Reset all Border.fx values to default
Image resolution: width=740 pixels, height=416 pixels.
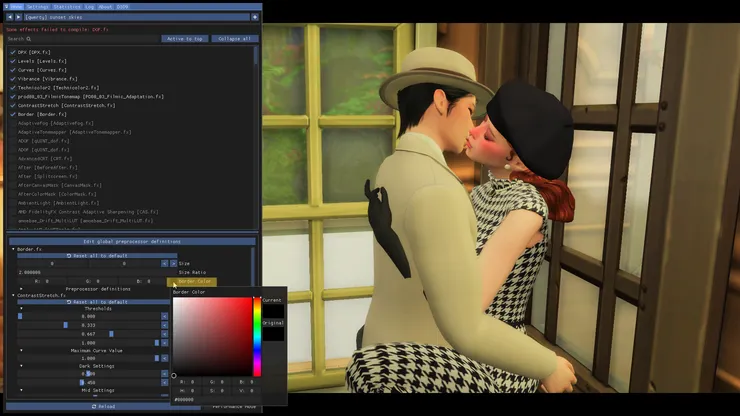[97, 255]
